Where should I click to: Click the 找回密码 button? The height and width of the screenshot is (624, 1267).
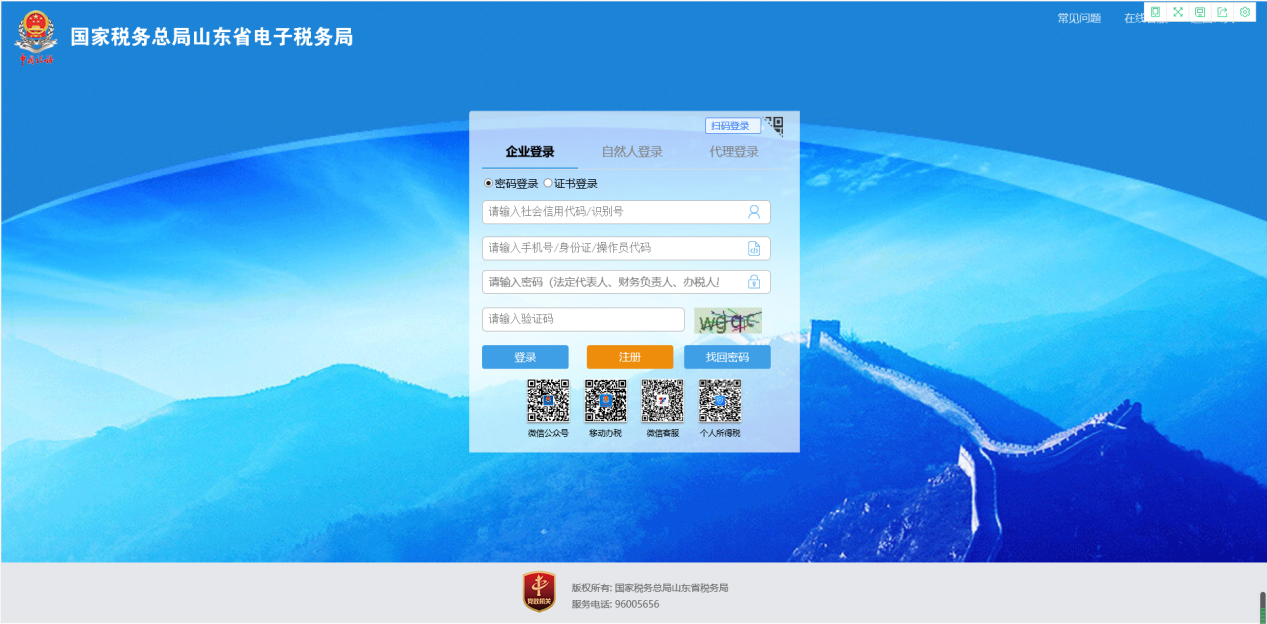tap(727, 357)
